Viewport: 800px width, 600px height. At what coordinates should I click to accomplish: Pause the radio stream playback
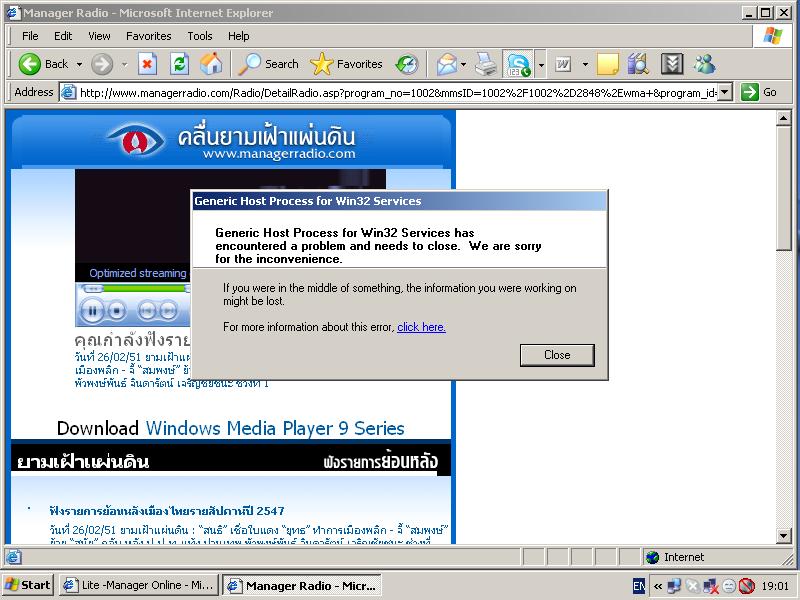92,310
